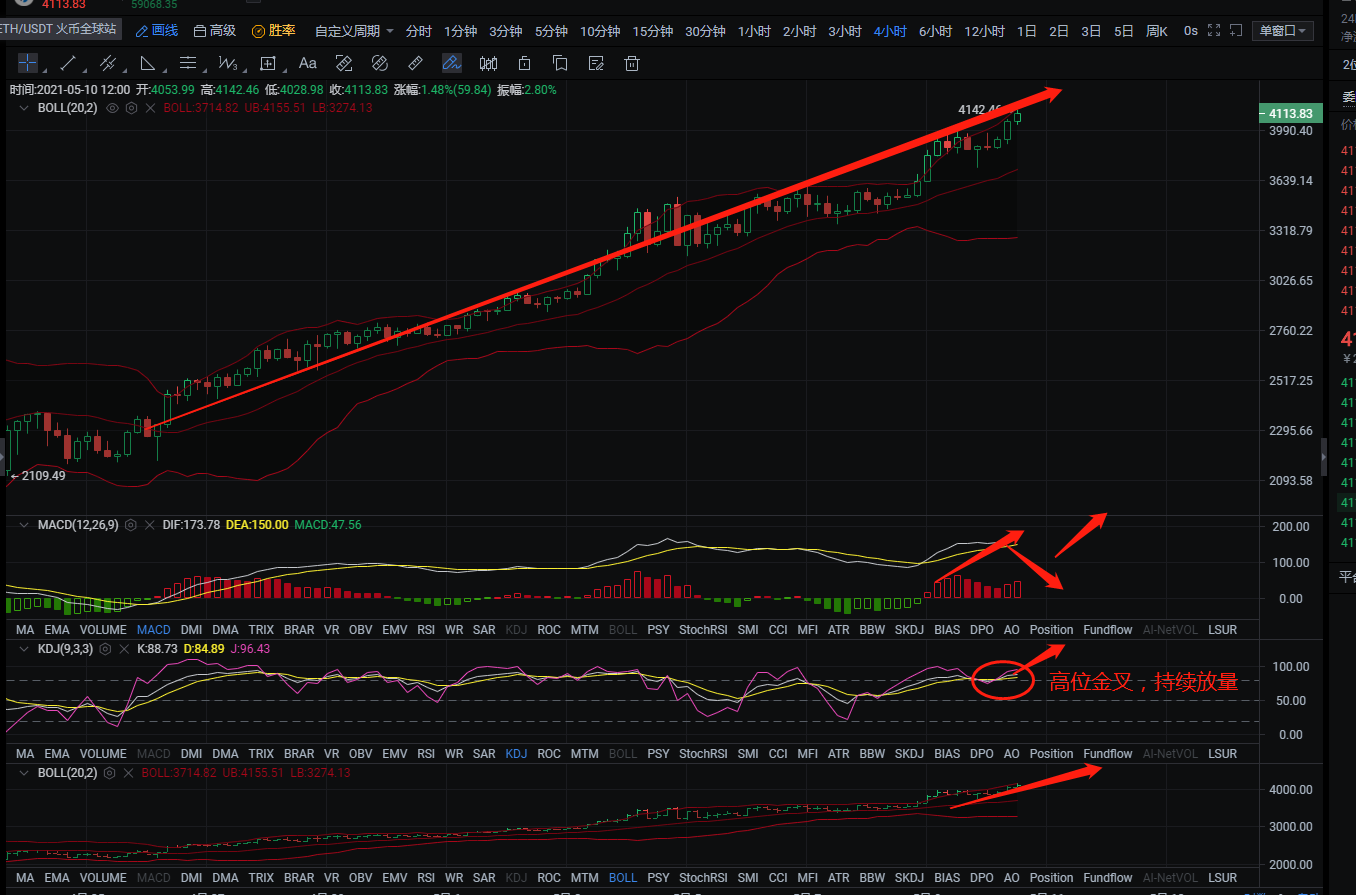Click the hide-drawings link icon before ruler

coord(379,63)
